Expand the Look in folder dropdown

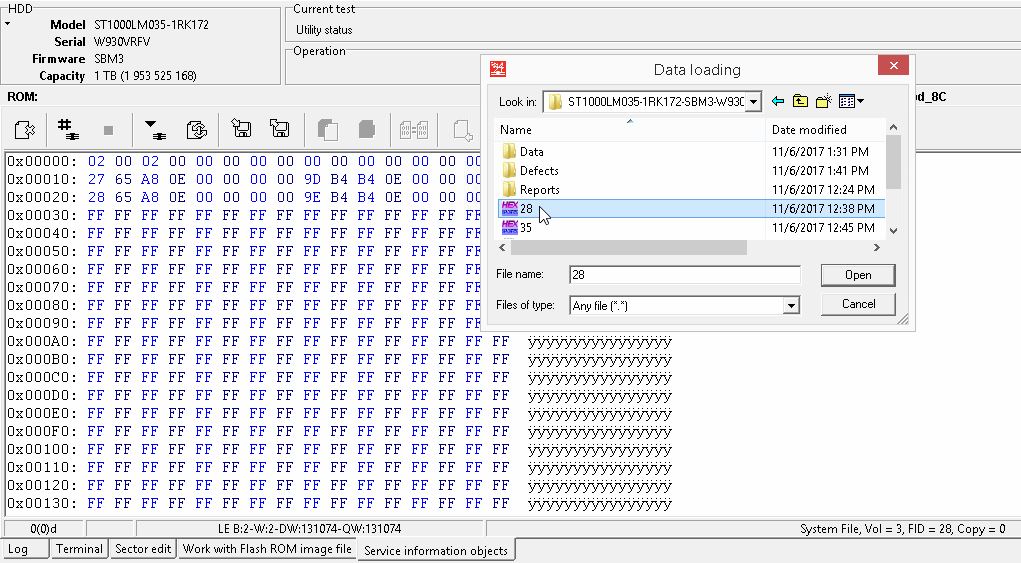[753, 102]
